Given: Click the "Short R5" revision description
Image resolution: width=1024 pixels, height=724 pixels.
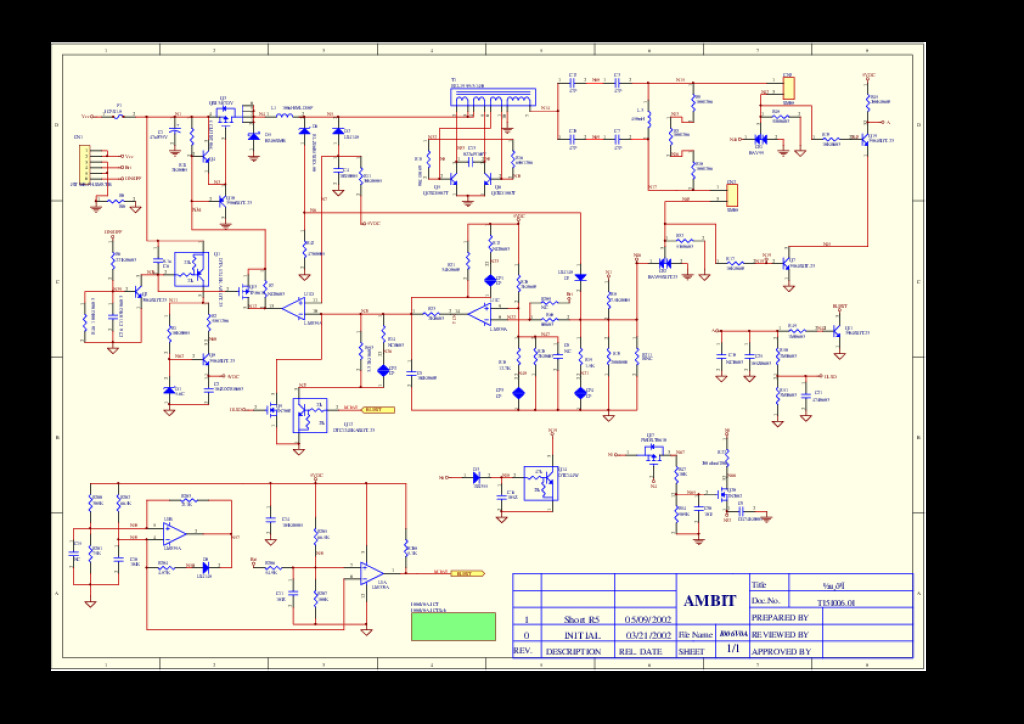Looking at the screenshot, I should [x=581, y=620].
